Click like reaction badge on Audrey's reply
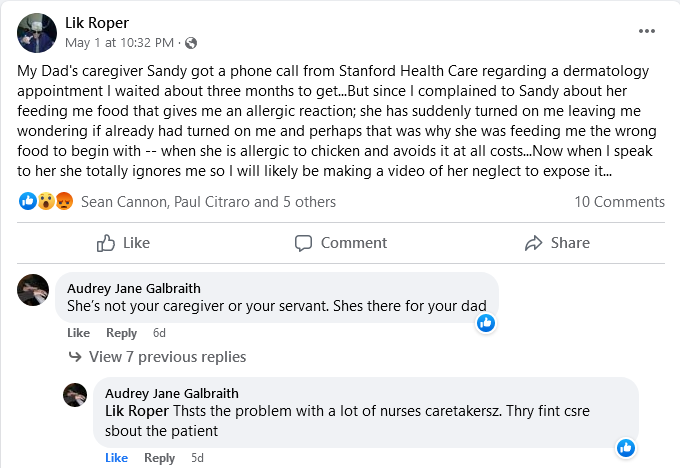 click(626, 447)
